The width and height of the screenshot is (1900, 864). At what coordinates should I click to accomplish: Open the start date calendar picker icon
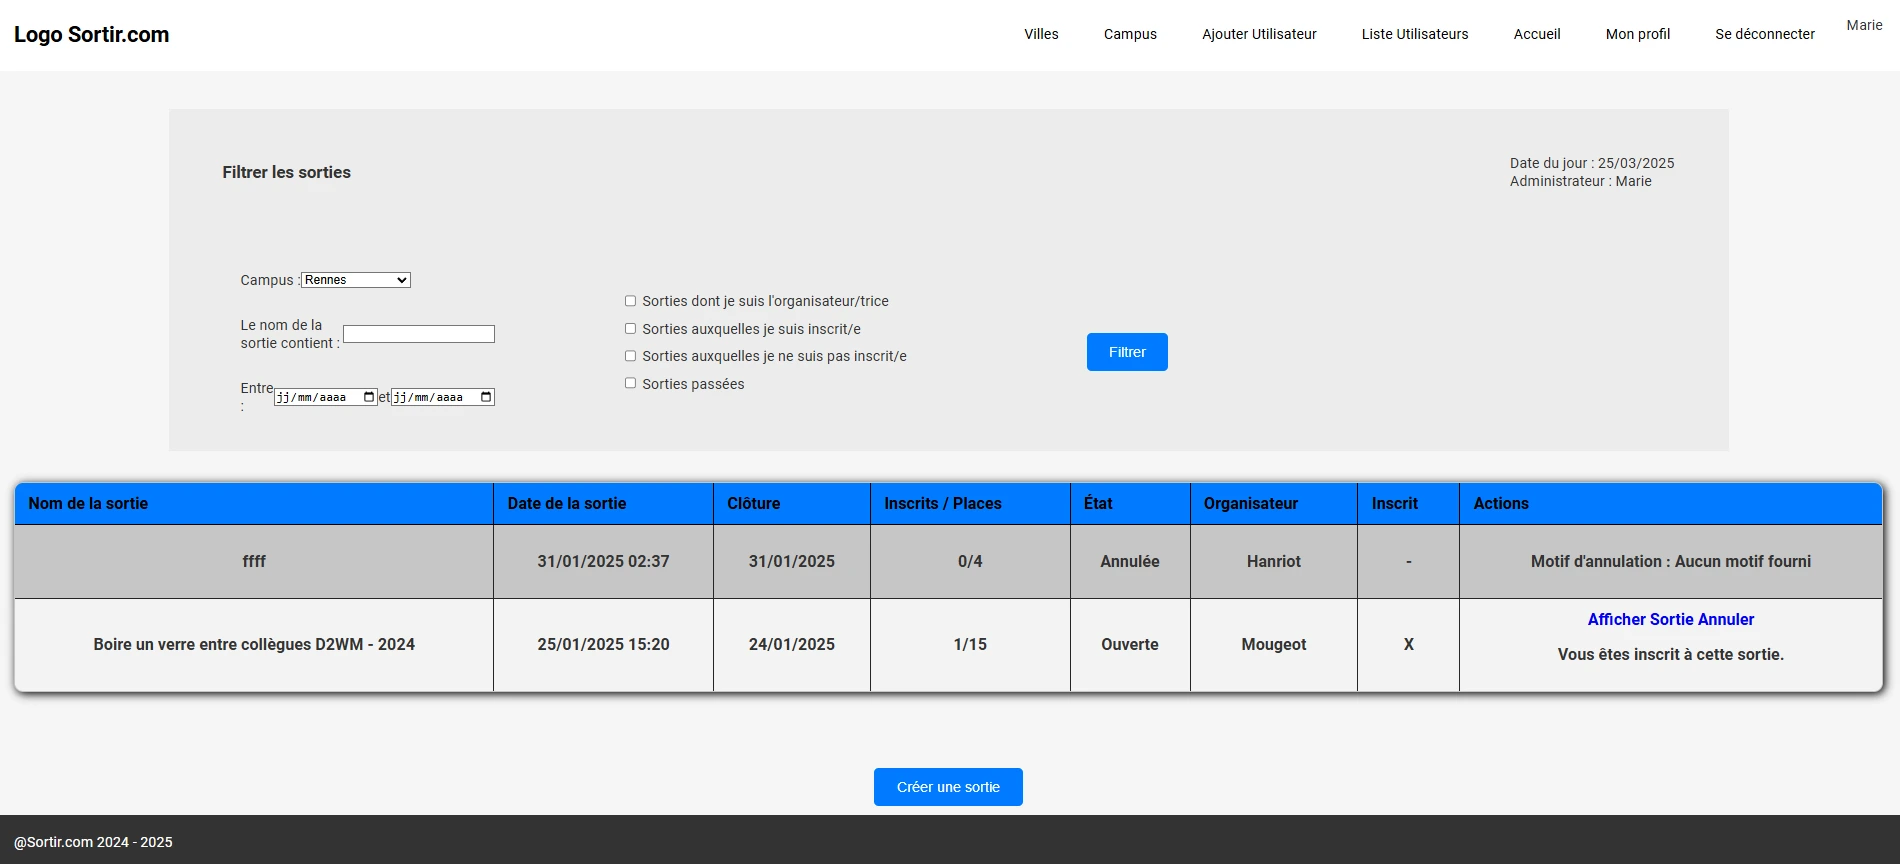tap(369, 397)
